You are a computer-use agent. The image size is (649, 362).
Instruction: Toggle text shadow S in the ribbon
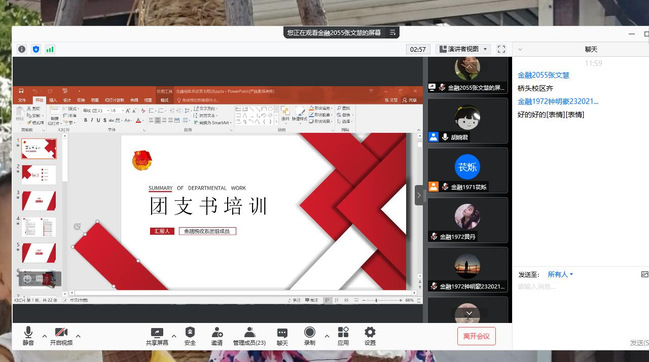(105, 120)
